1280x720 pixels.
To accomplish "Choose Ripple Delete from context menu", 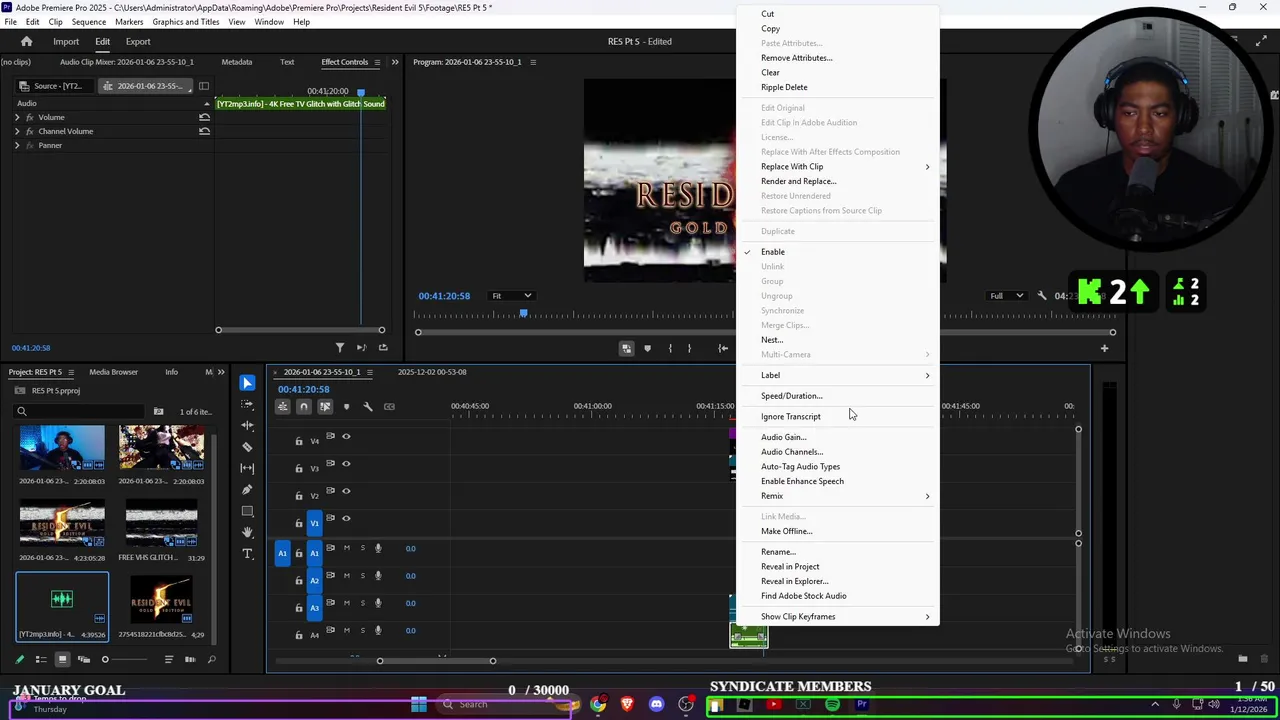I will tap(784, 87).
